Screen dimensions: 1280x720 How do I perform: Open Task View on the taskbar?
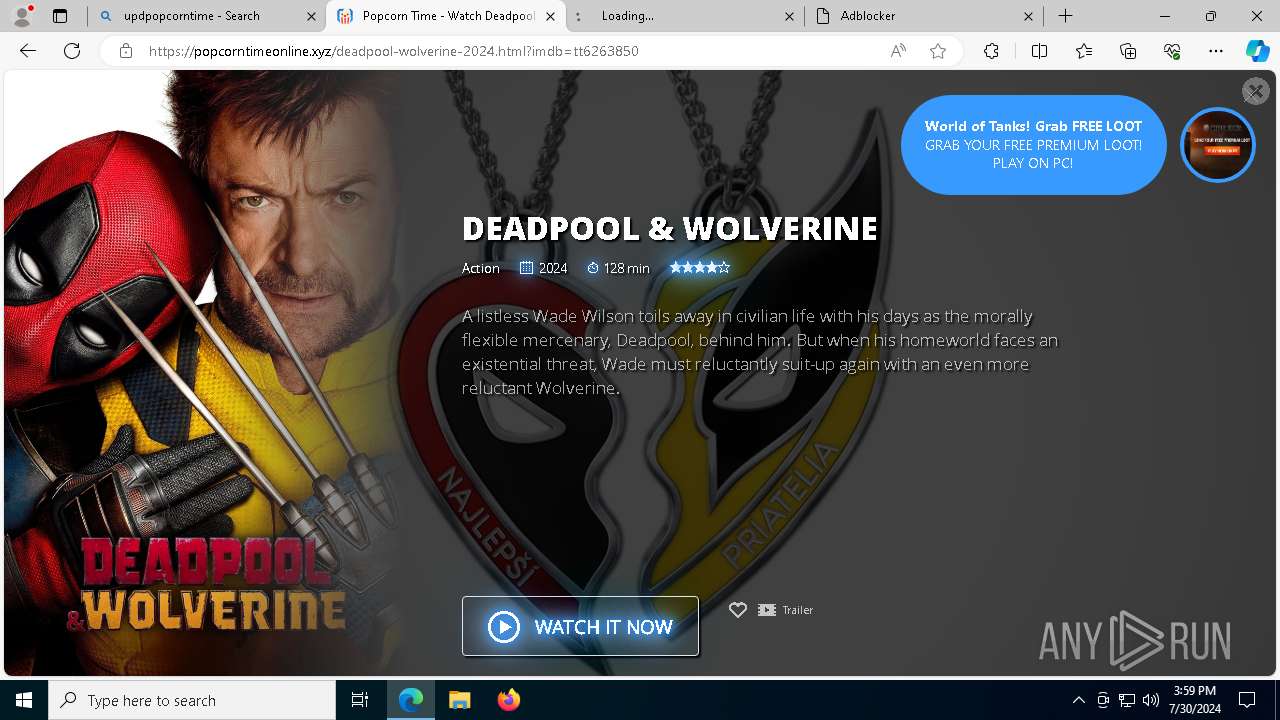pyautogui.click(x=360, y=700)
